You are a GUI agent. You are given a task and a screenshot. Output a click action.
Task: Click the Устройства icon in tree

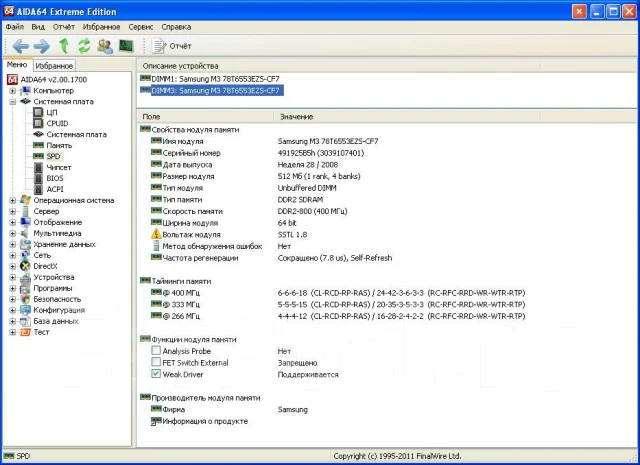[25, 278]
